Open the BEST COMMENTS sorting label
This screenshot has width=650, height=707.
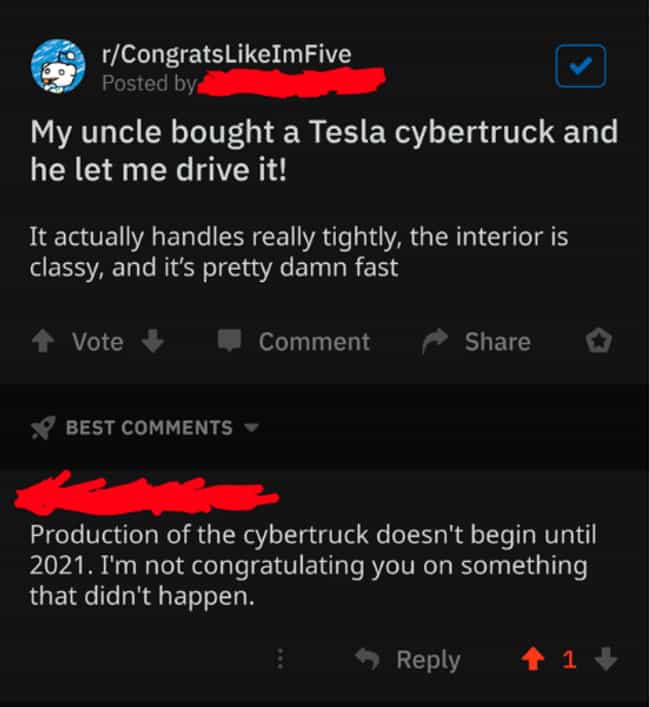(x=149, y=427)
